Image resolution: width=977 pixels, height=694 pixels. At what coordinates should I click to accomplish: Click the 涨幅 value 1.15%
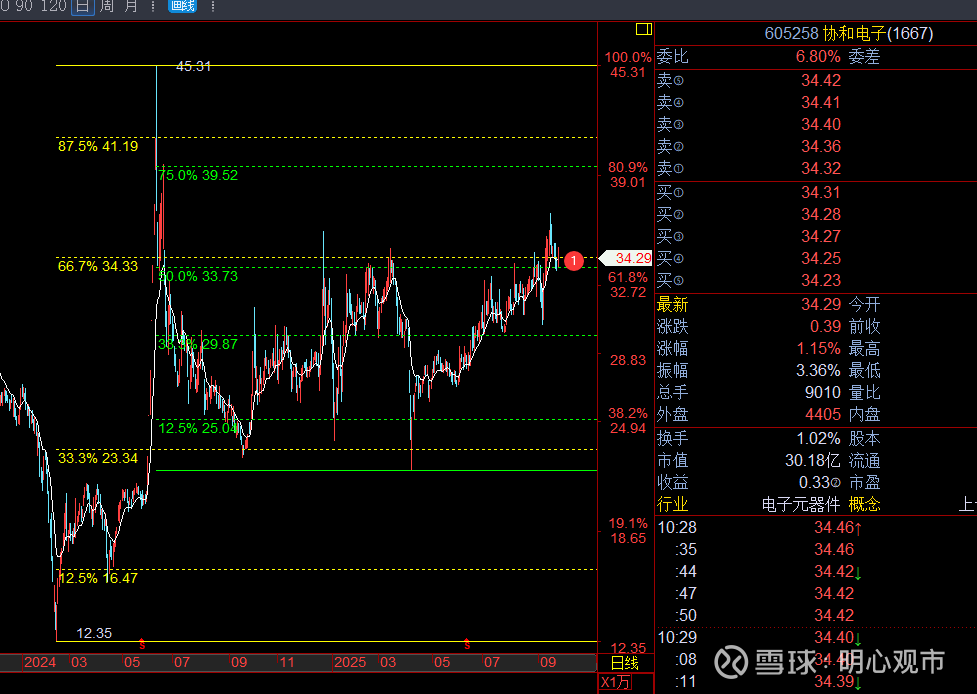pyautogui.click(x=819, y=348)
